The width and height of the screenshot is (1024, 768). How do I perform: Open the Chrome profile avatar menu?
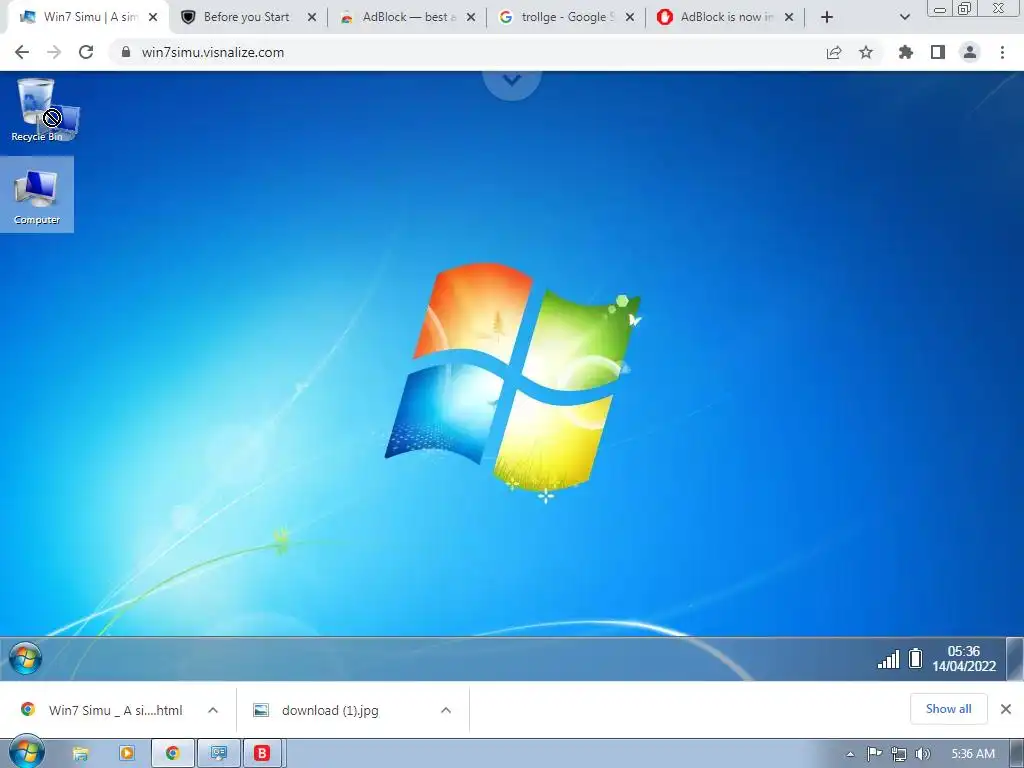(x=970, y=52)
